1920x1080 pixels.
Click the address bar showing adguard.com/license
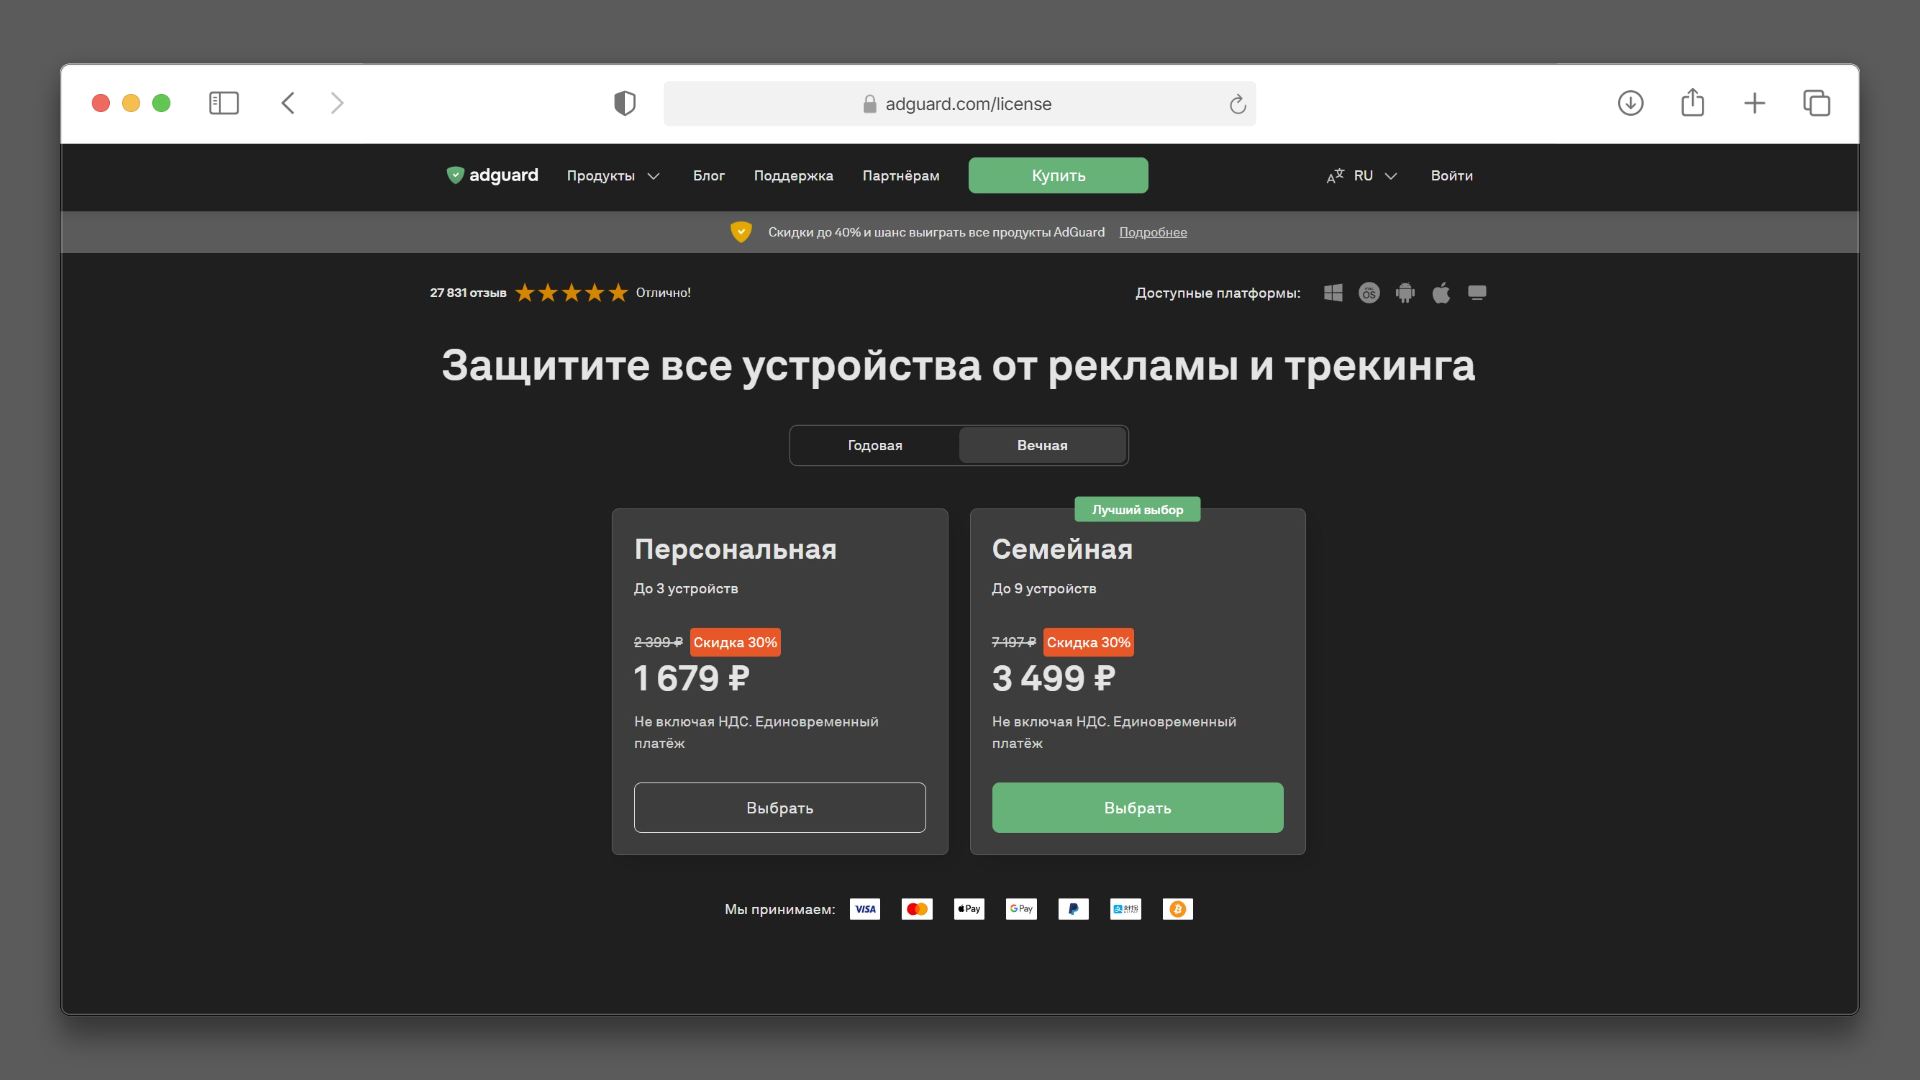pos(960,103)
